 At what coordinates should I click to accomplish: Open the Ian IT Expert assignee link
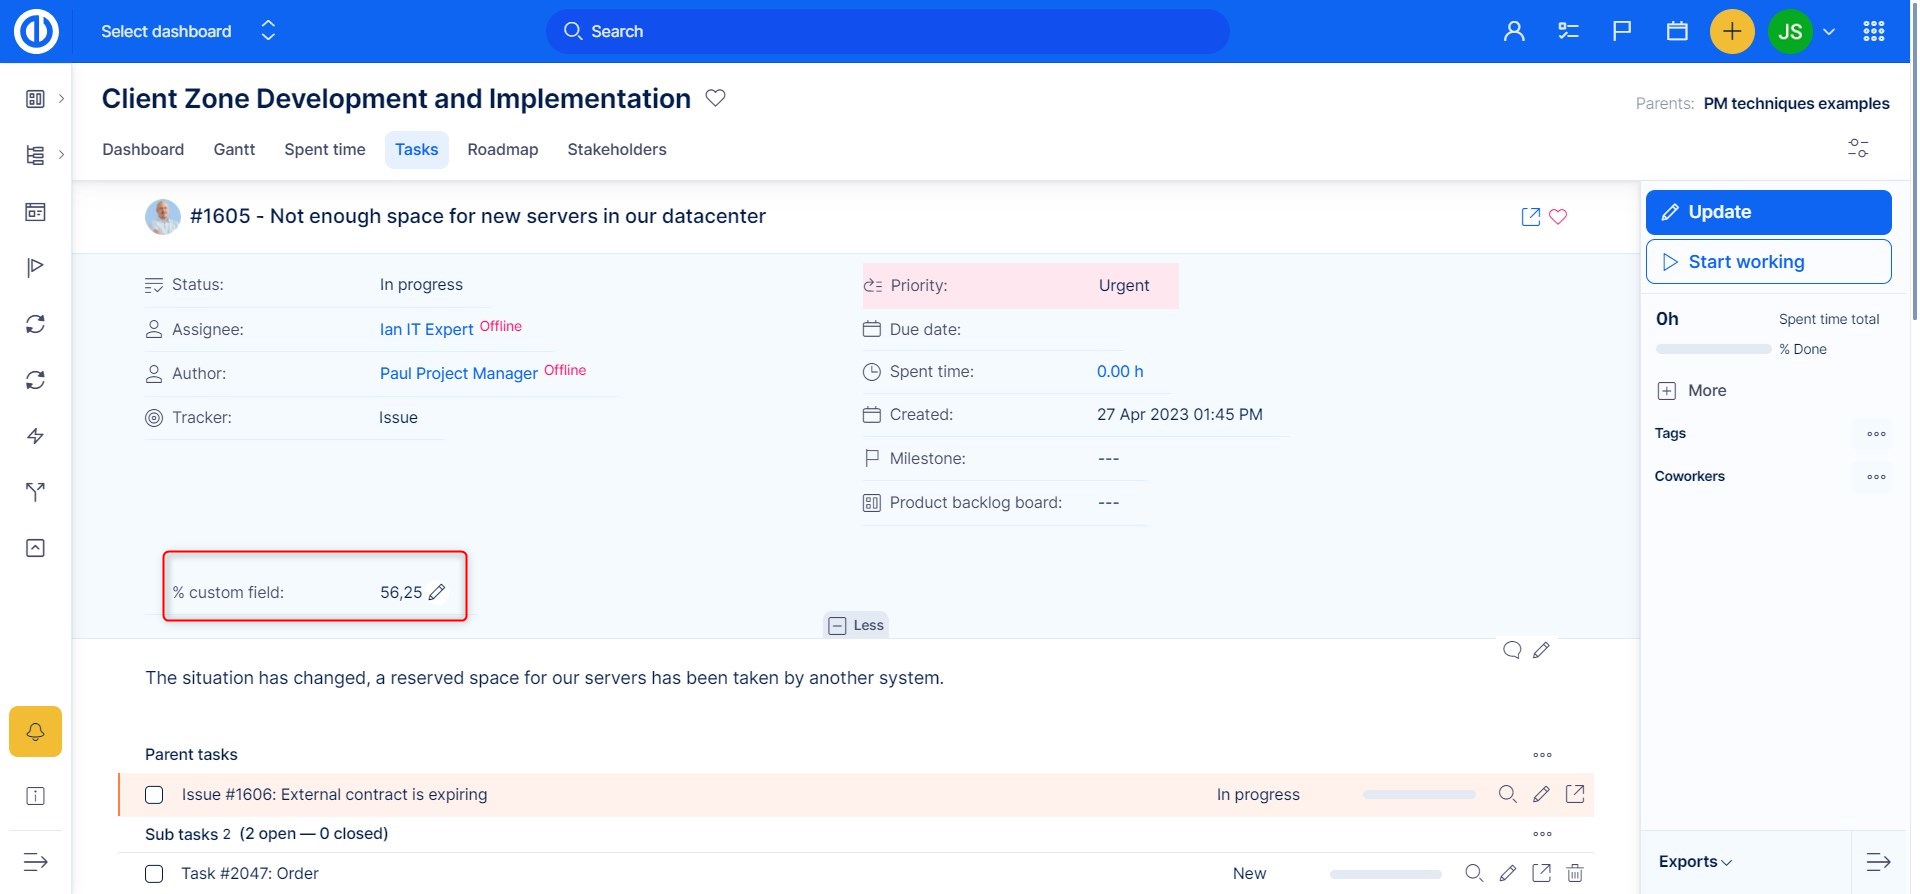tap(426, 329)
